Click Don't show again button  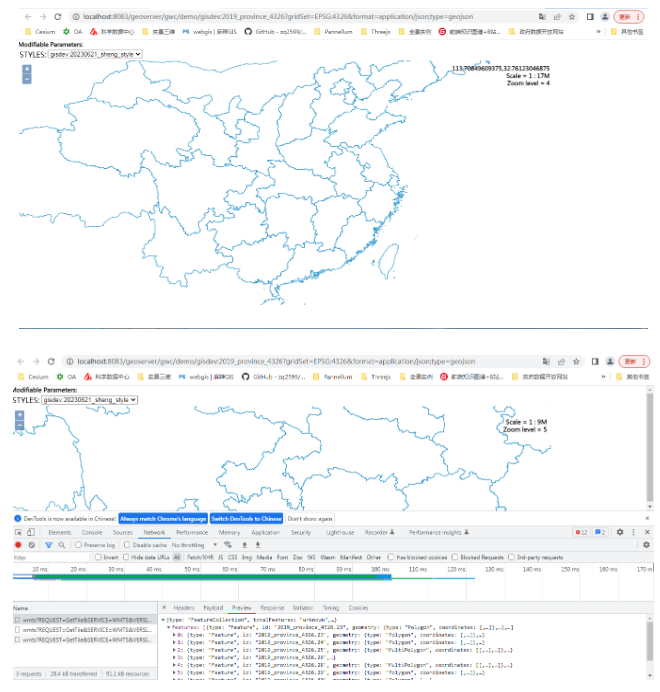tap(310, 519)
